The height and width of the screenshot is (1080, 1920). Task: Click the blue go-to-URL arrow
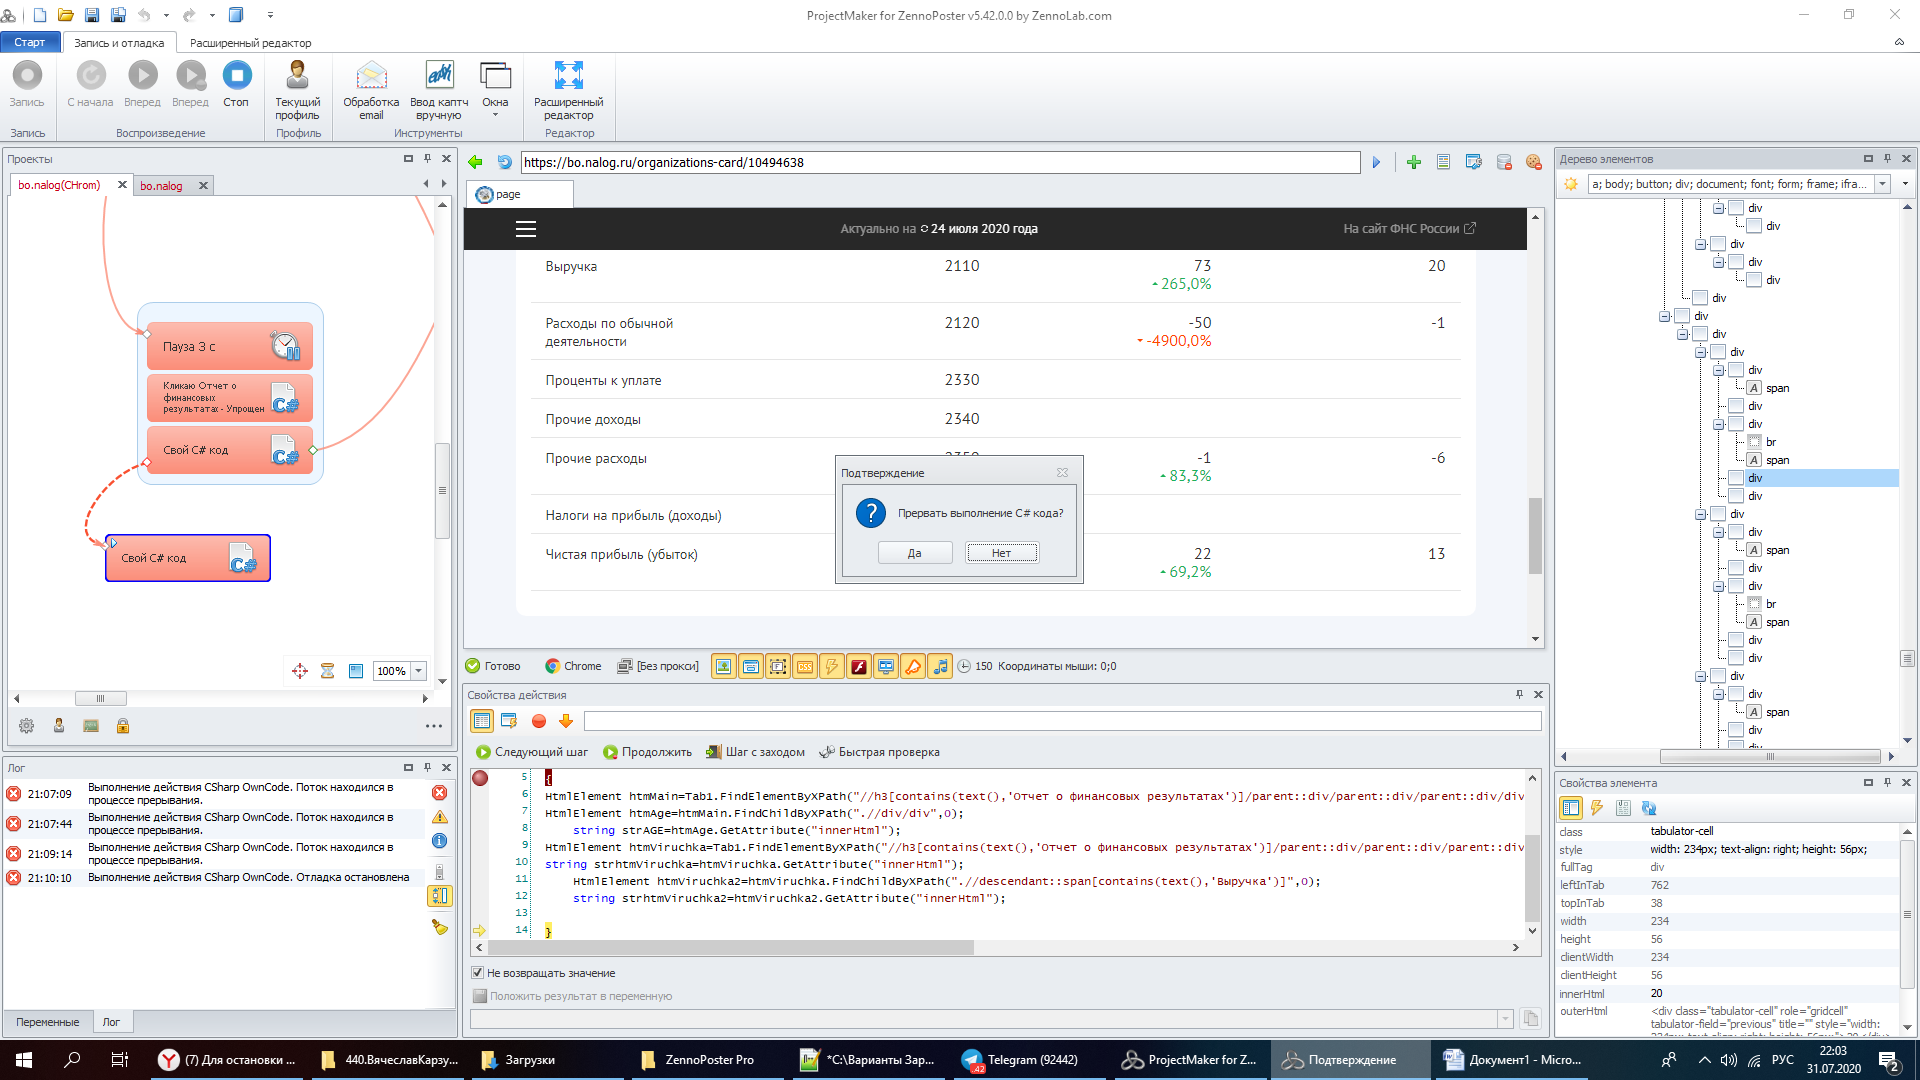1376,162
